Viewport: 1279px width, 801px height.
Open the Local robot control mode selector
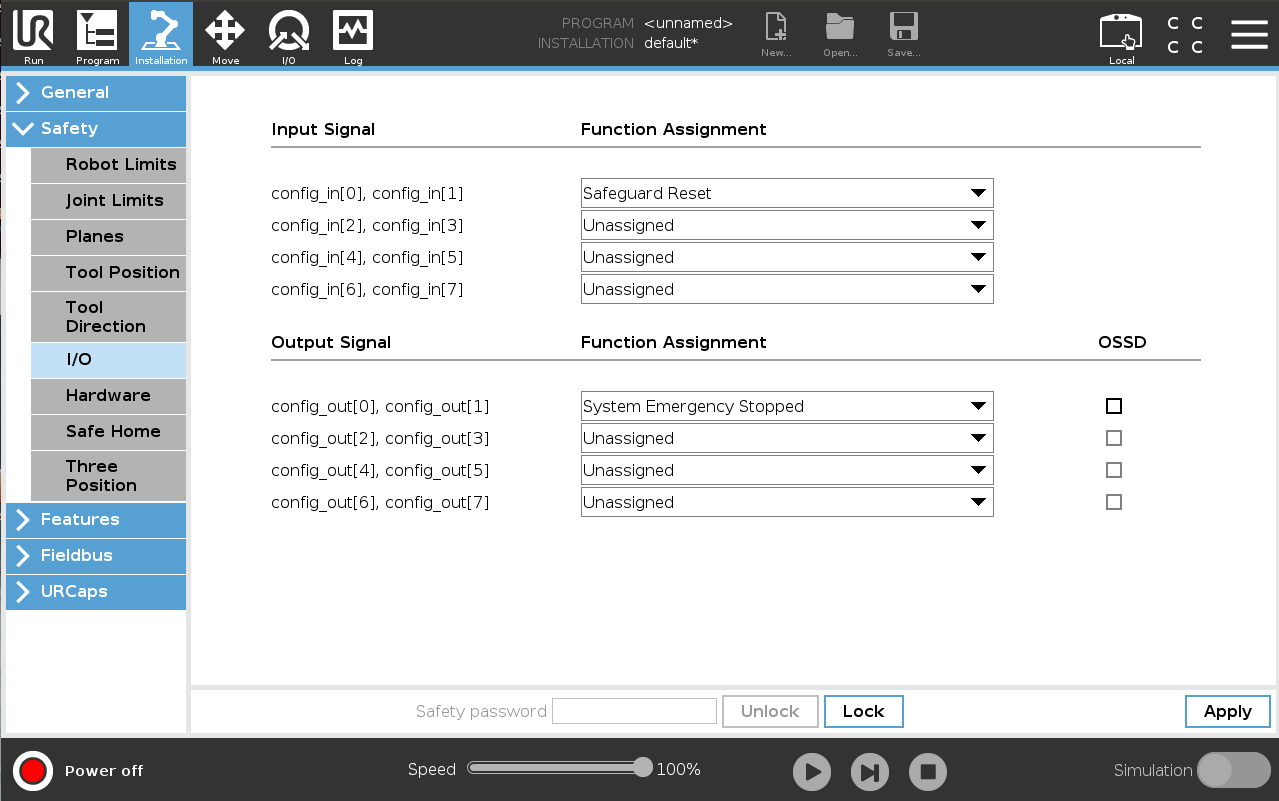[x=1120, y=35]
